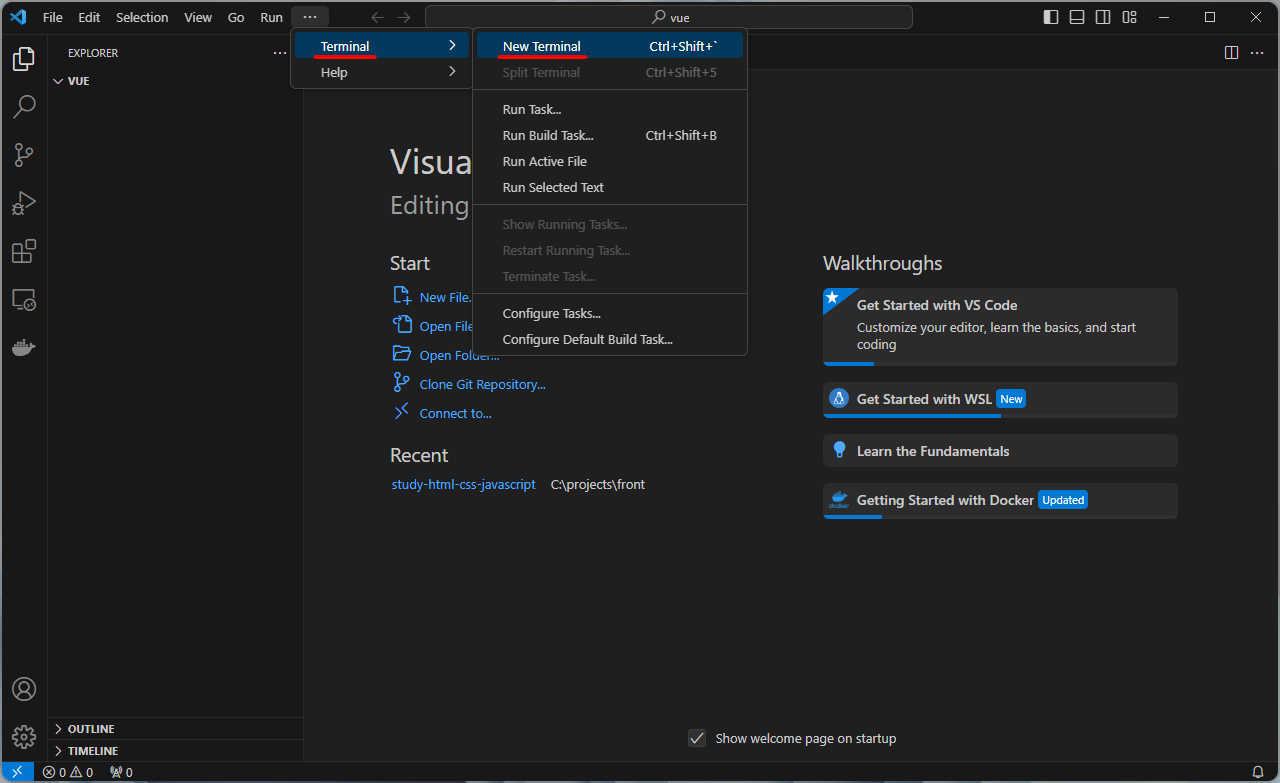Choose Configure Default Build Task... entry
This screenshot has height=783, width=1280.
[610, 339]
